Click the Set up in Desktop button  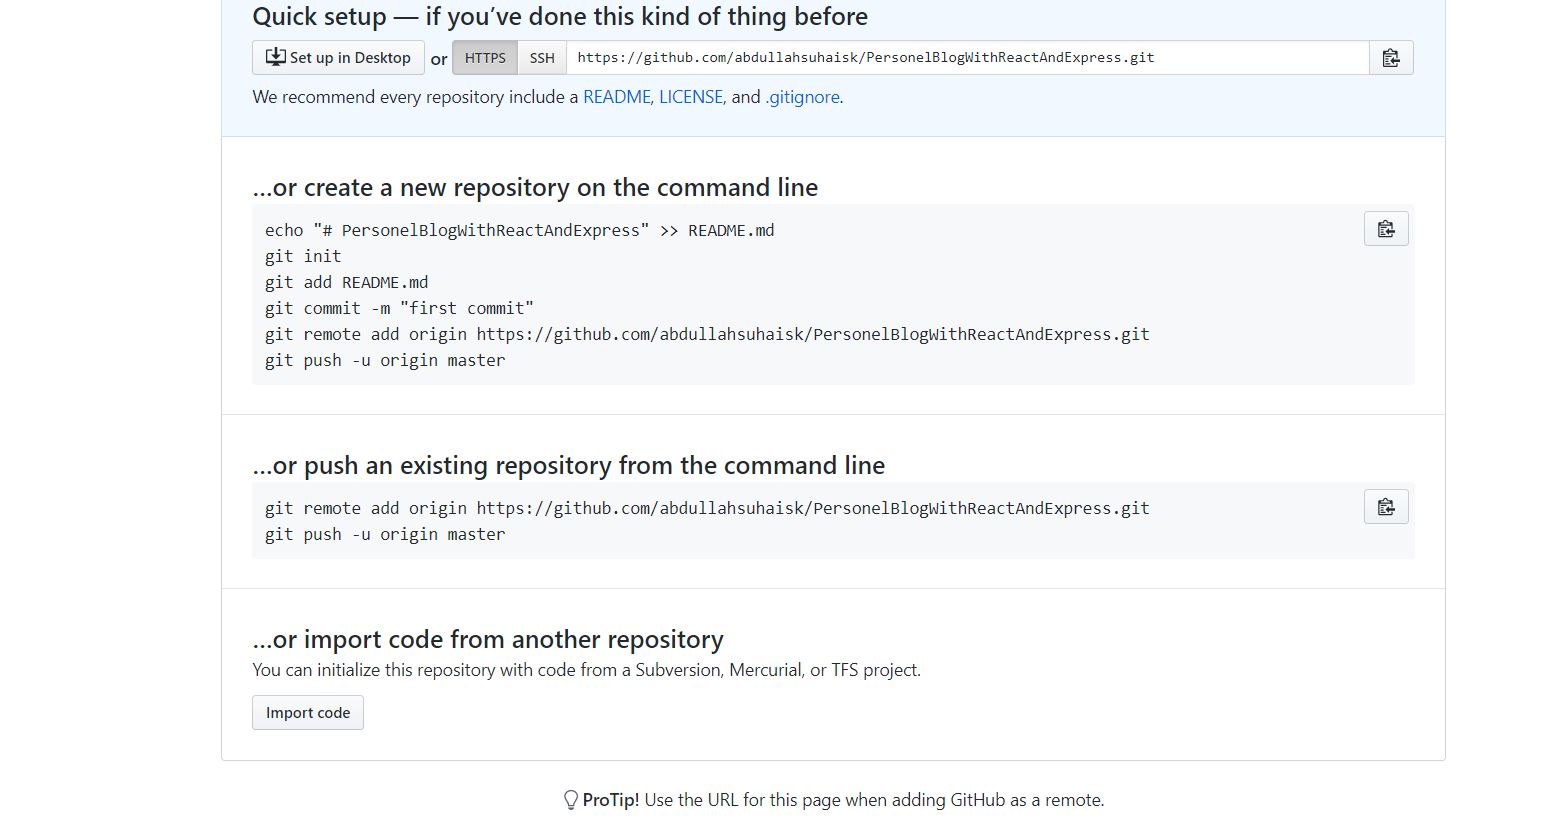pyautogui.click(x=338, y=58)
